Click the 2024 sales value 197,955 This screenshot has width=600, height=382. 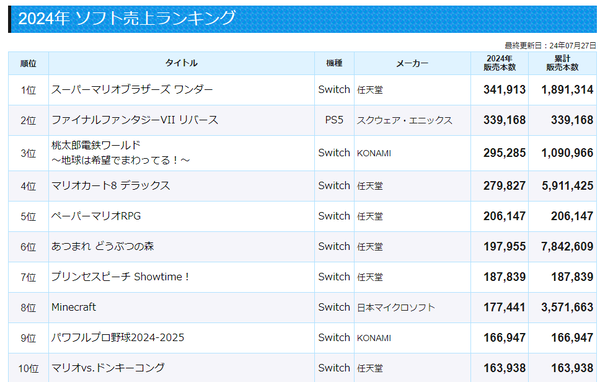(x=504, y=246)
